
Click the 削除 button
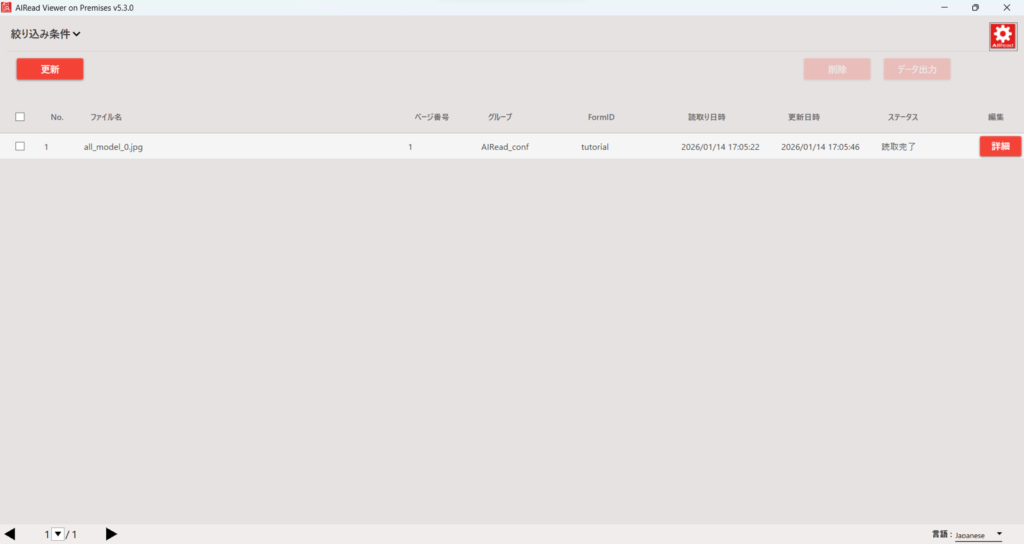(836, 69)
